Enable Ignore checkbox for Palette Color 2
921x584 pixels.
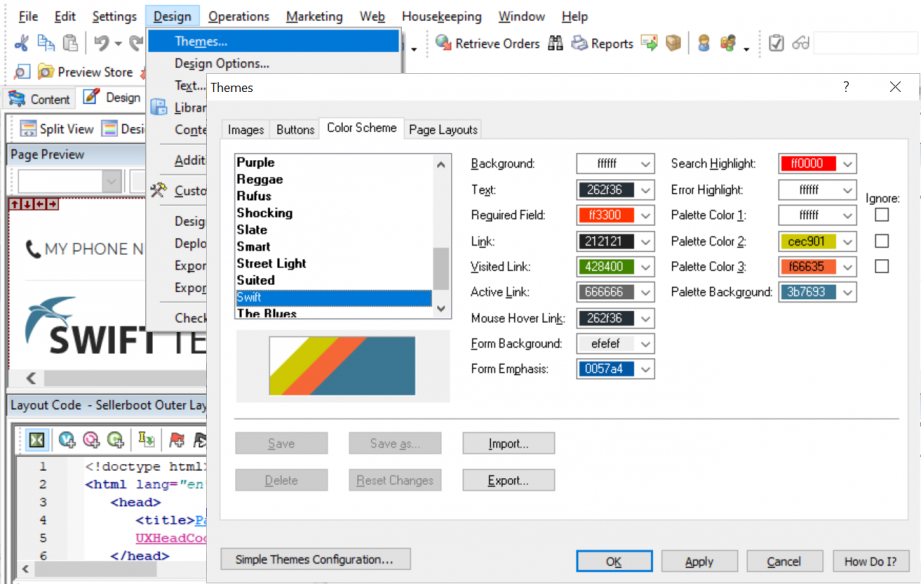[x=881, y=241]
